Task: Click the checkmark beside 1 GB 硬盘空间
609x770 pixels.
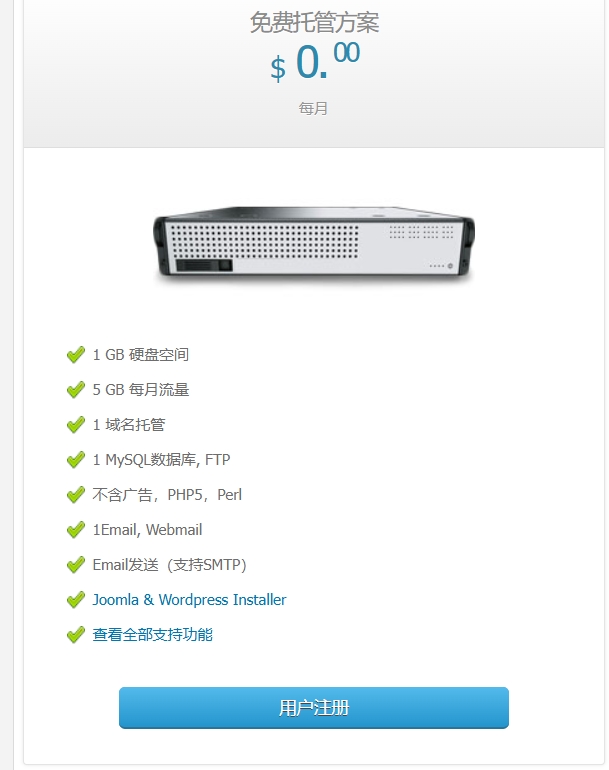Action: (76, 355)
